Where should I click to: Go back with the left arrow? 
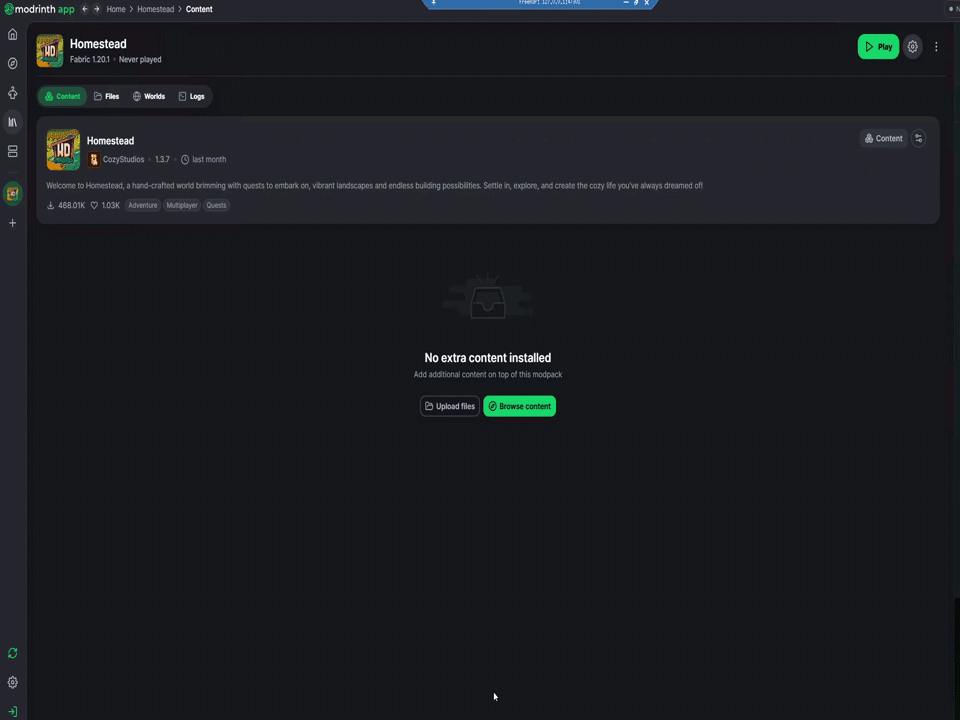click(x=84, y=9)
